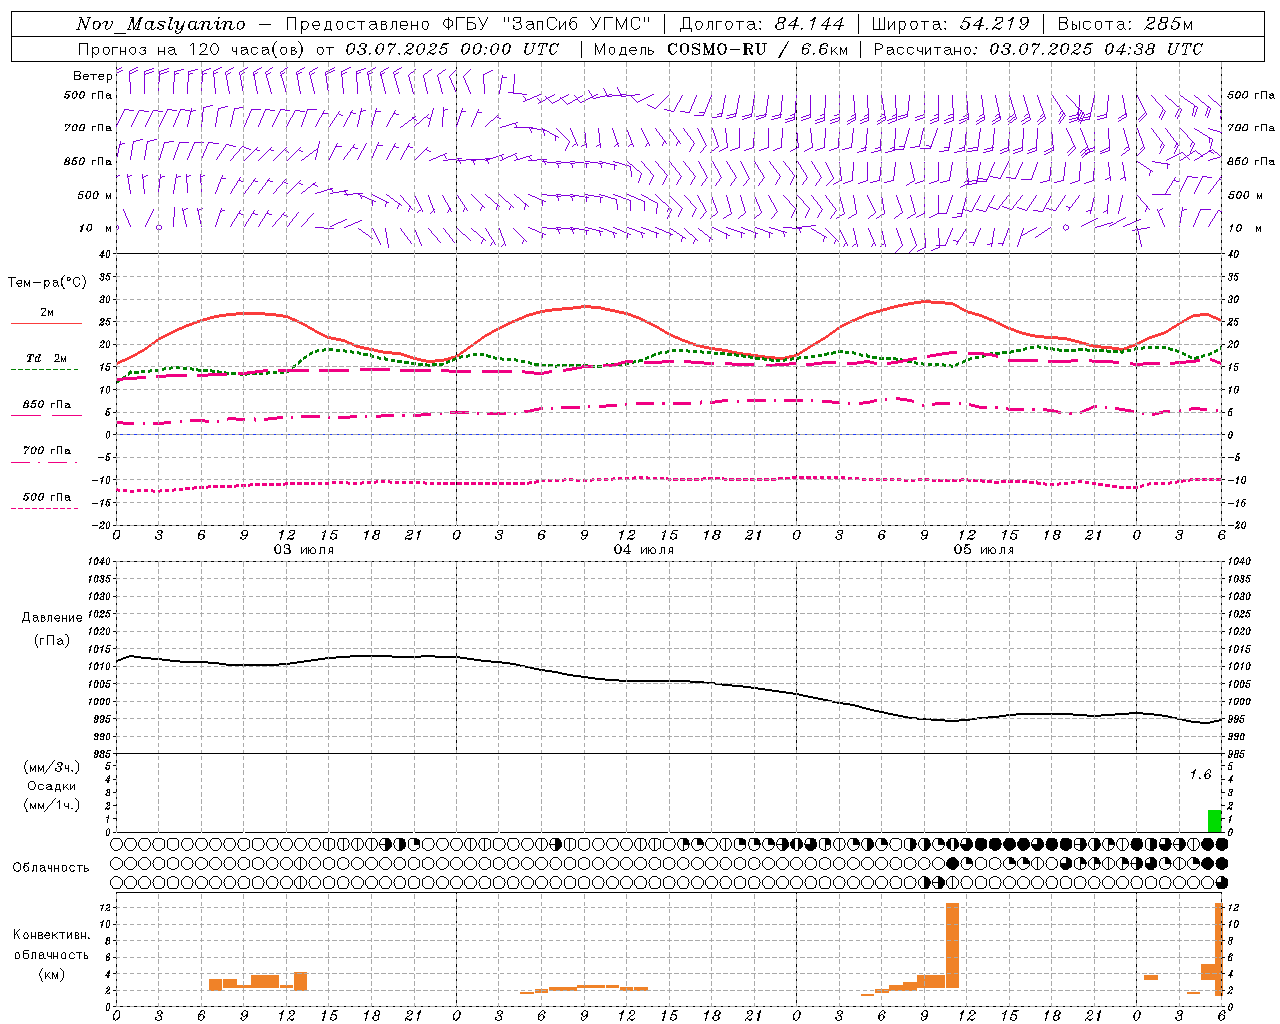Click the 04 июля date label

point(644,550)
